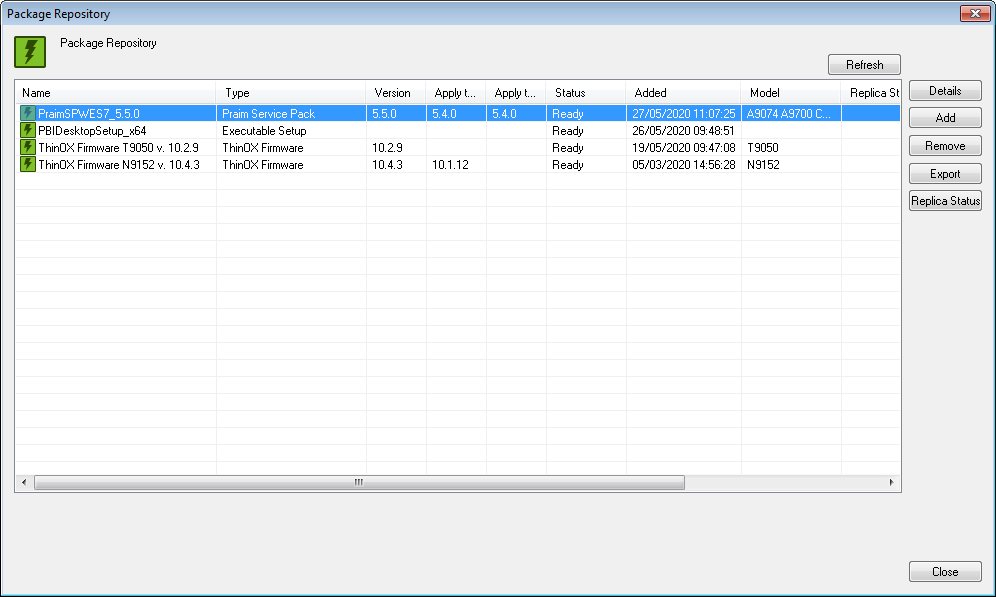Click the version 10.4.3 cell
The height and width of the screenshot is (597, 996).
387,165
